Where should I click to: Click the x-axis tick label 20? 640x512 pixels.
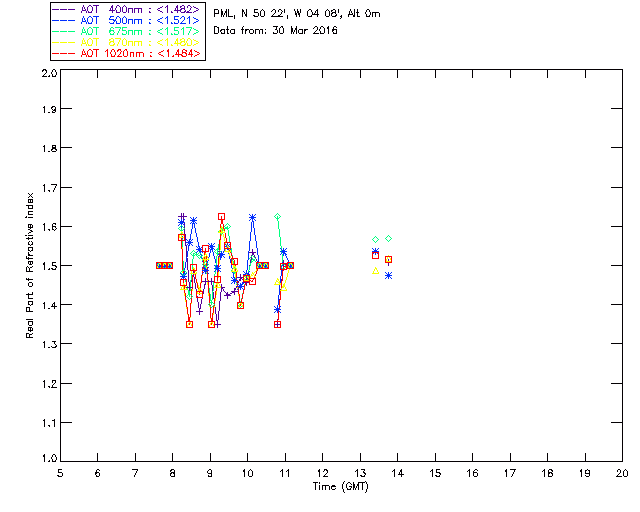(622, 474)
